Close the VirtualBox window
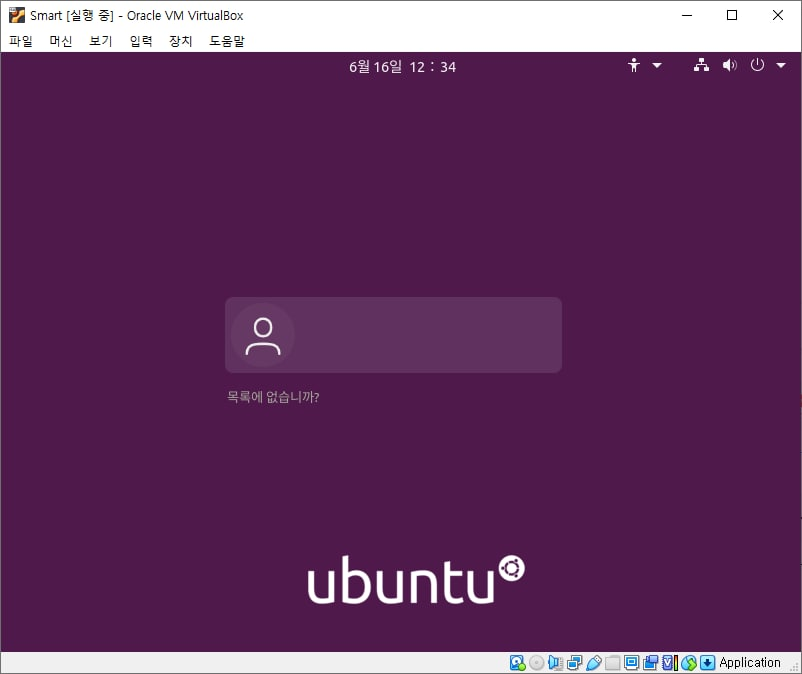The image size is (802, 674). click(778, 15)
